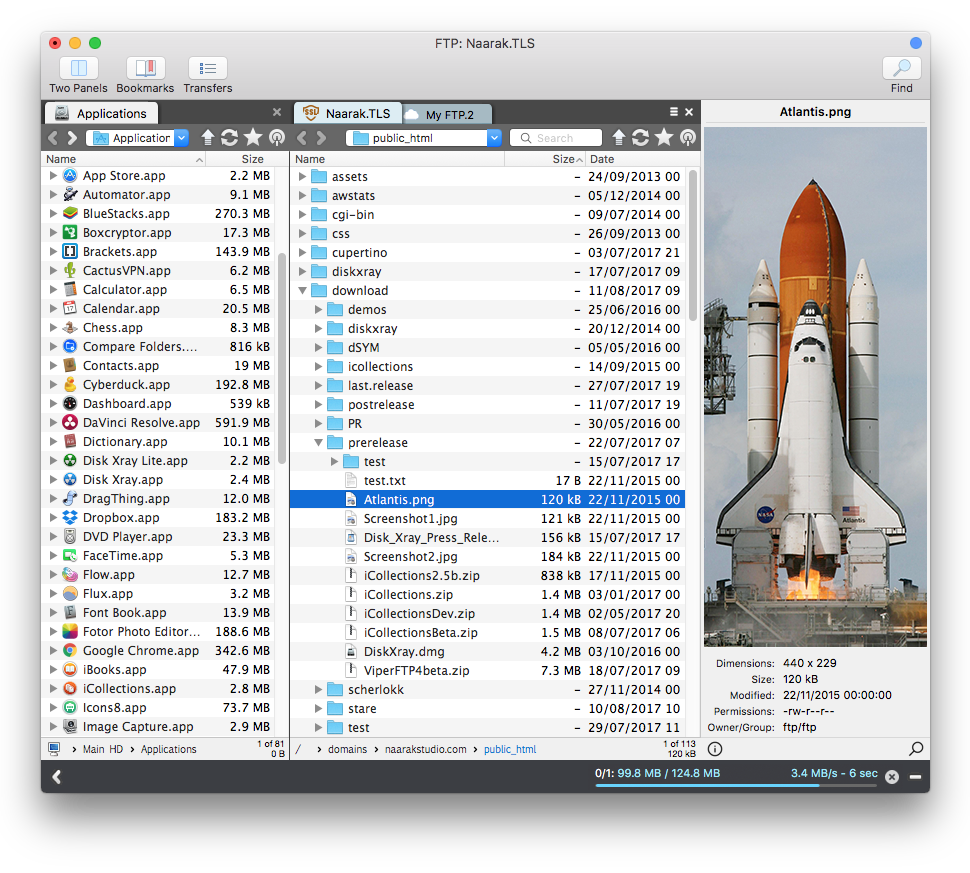Expand the scherlokk folder
Viewport: 970px width, 873px height.
319,689
